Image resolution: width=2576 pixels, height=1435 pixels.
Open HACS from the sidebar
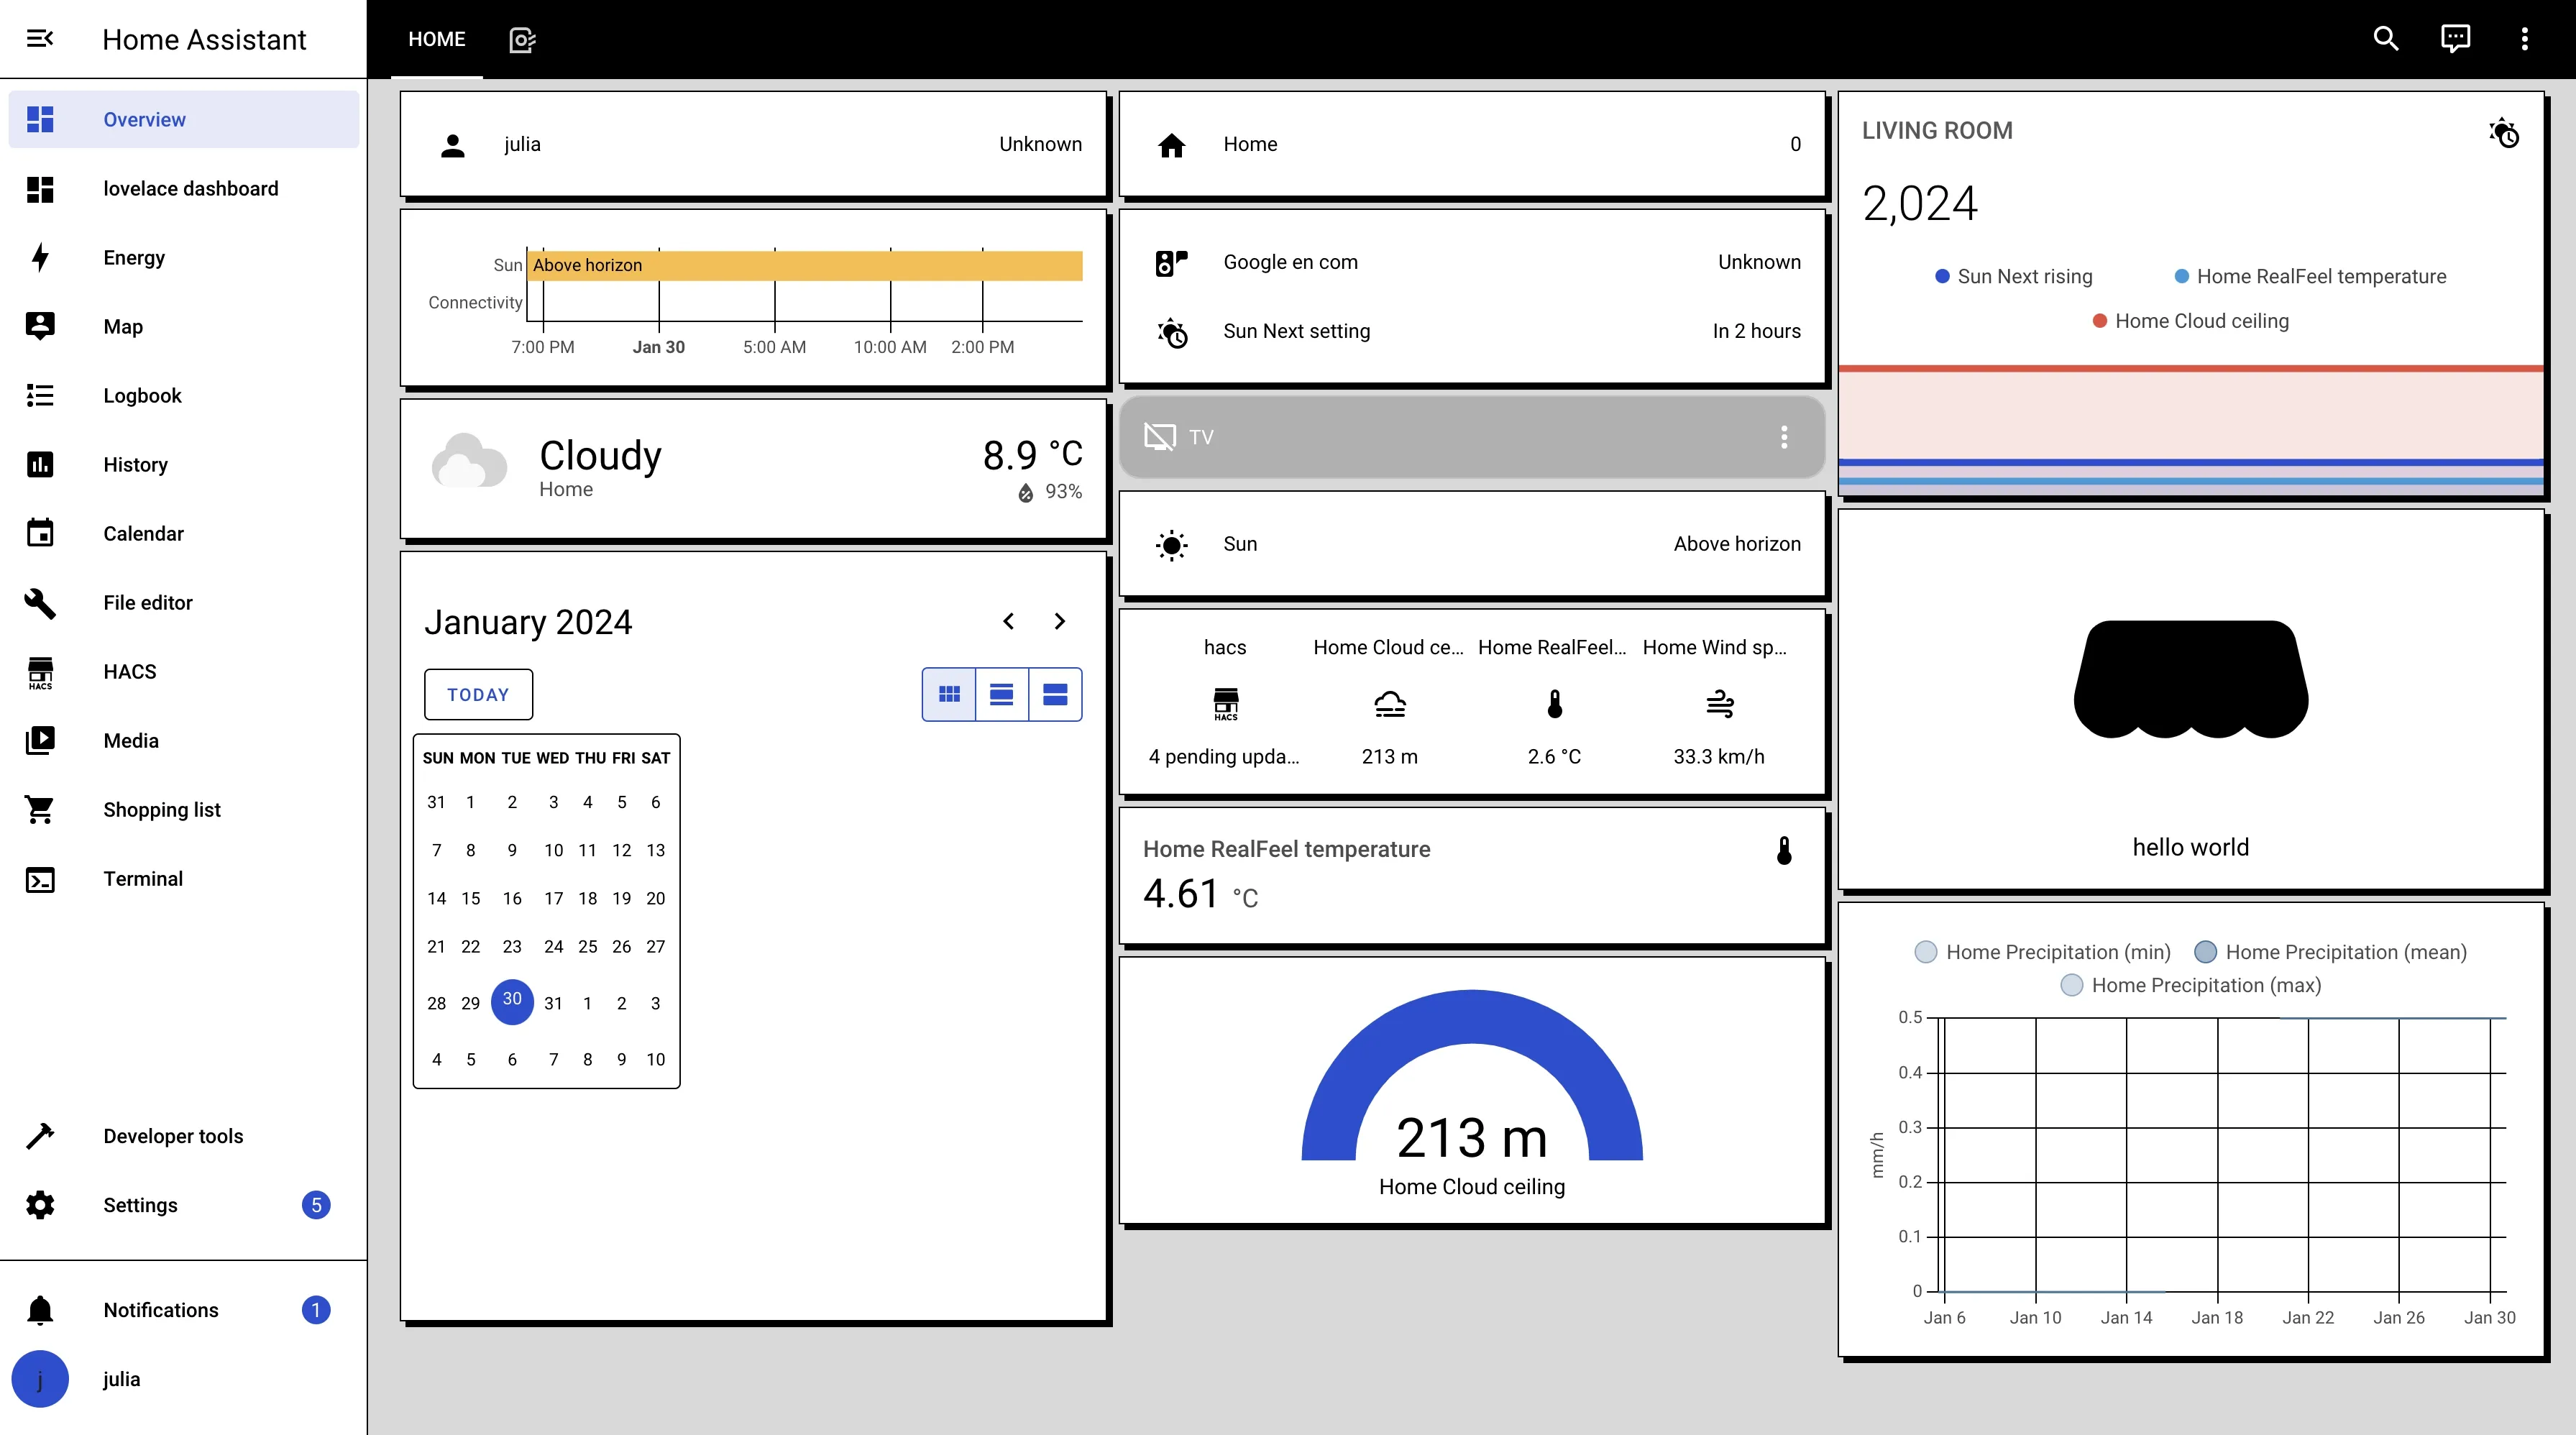(x=130, y=672)
